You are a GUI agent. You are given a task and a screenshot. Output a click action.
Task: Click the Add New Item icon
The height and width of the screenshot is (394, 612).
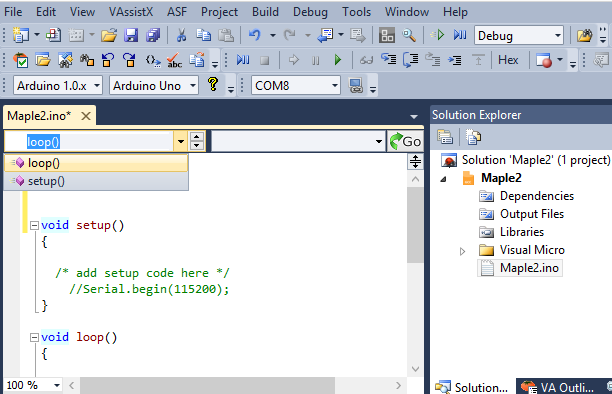point(53,36)
